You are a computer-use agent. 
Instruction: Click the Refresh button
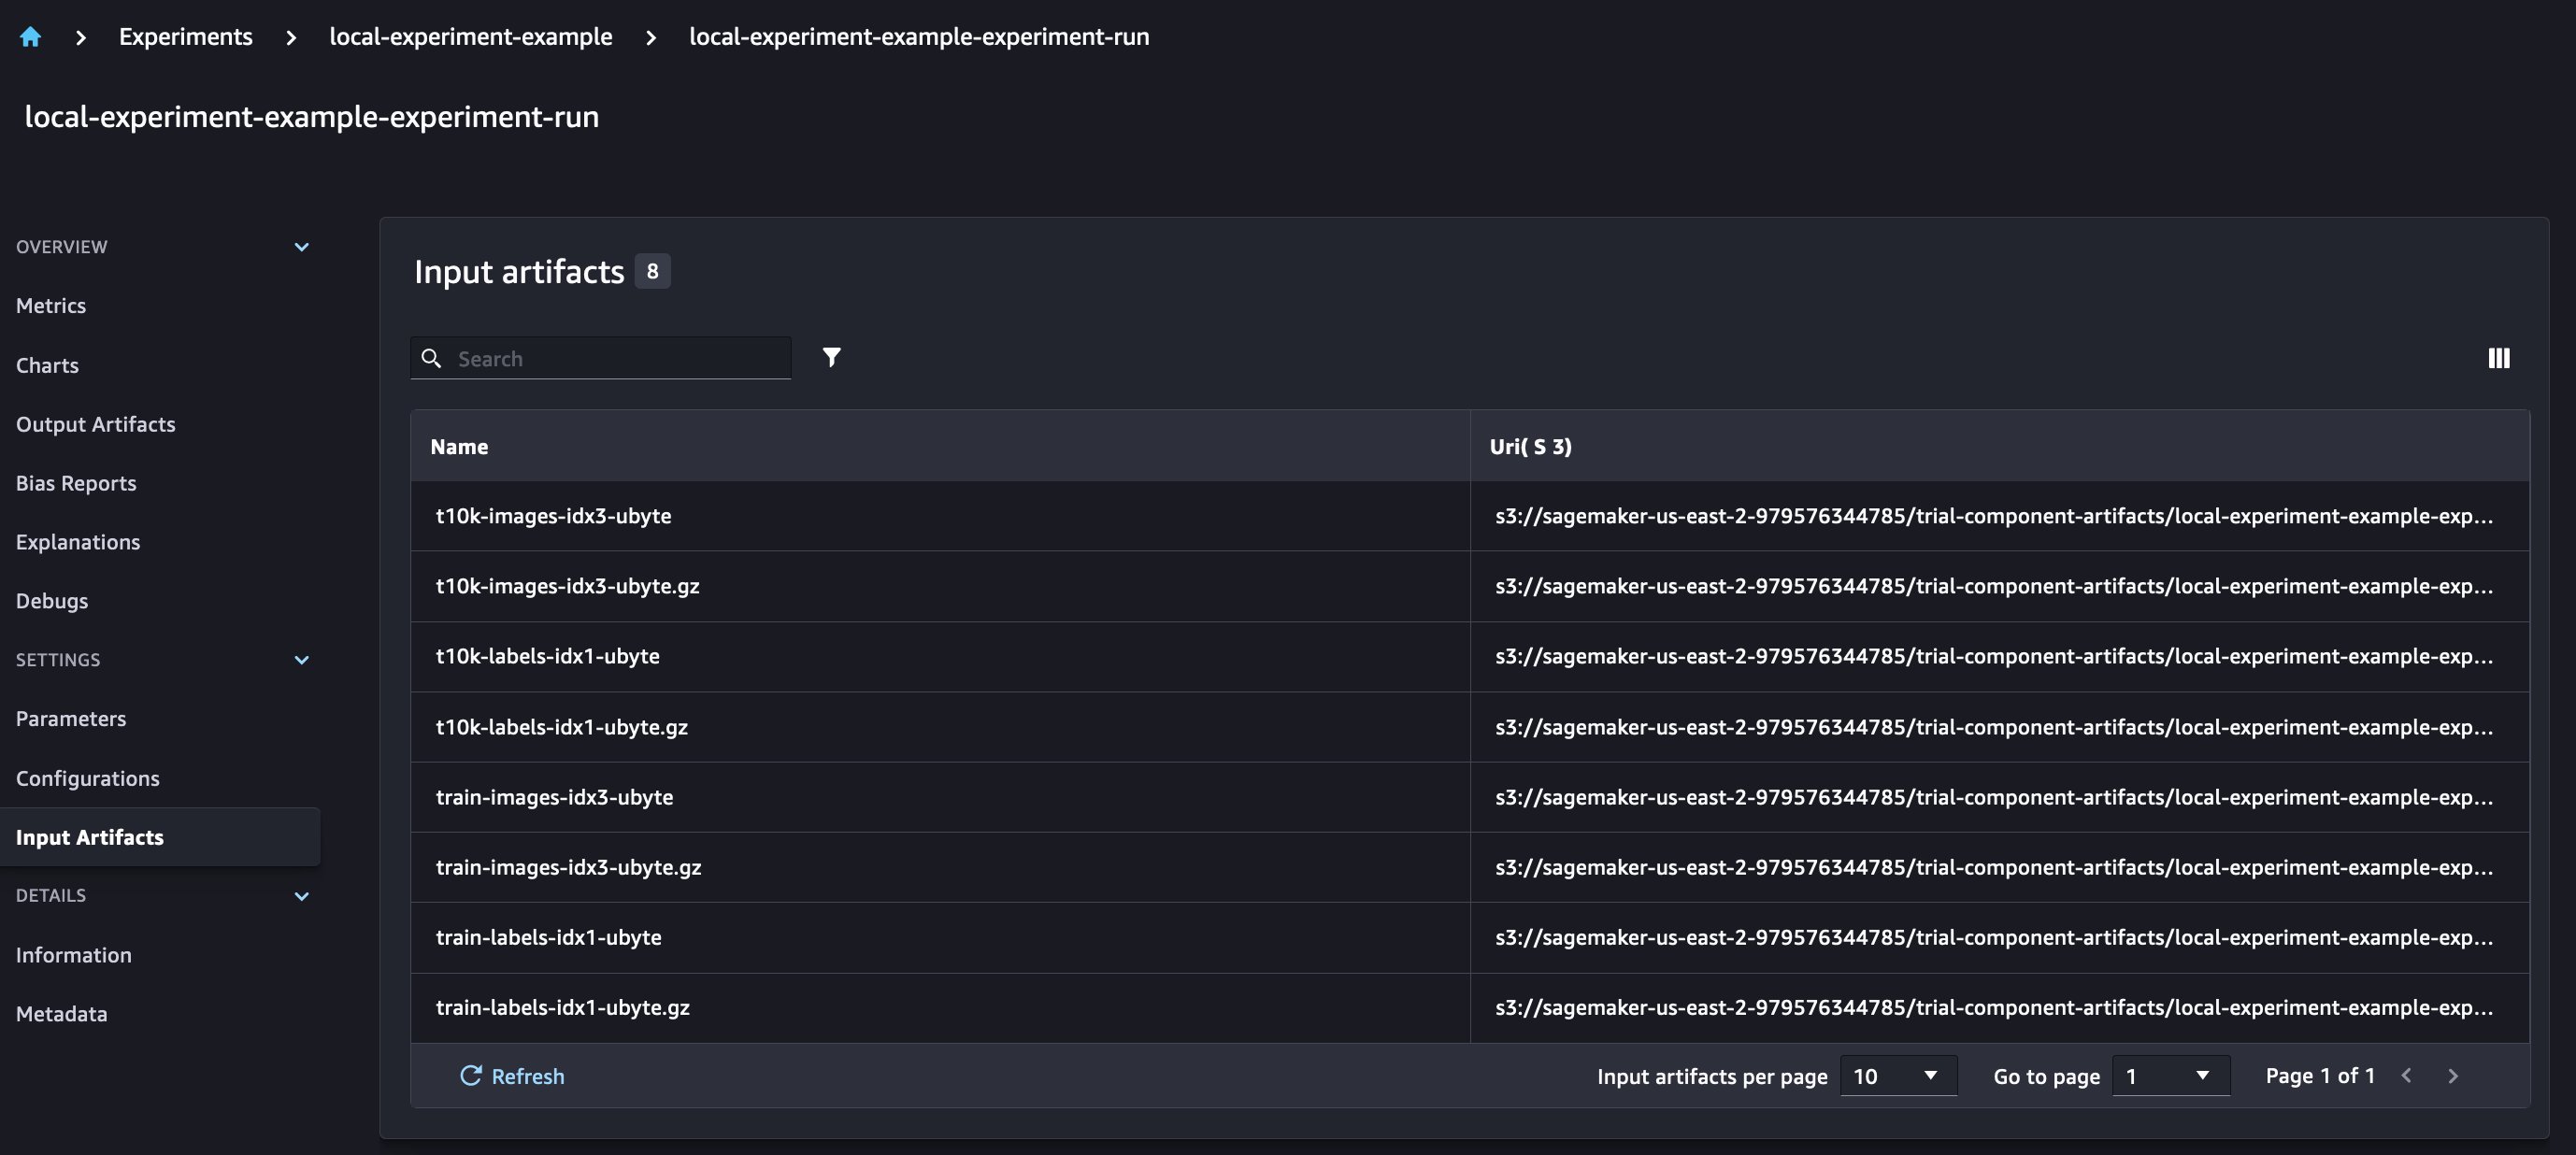[512, 1076]
